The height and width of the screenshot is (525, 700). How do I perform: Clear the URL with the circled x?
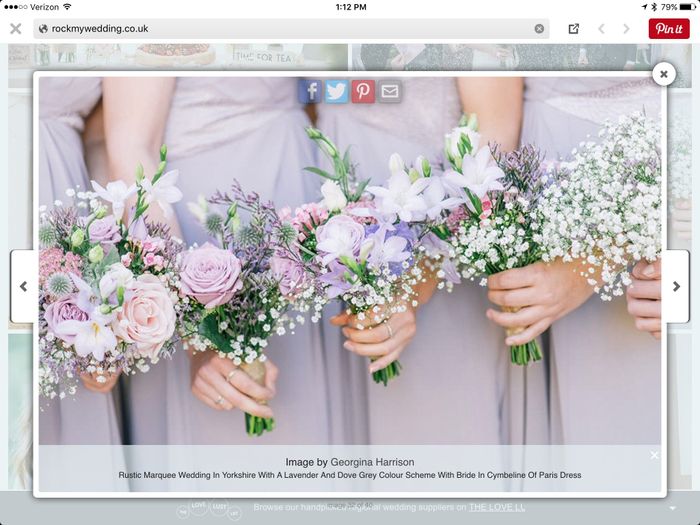pos(539,29)
